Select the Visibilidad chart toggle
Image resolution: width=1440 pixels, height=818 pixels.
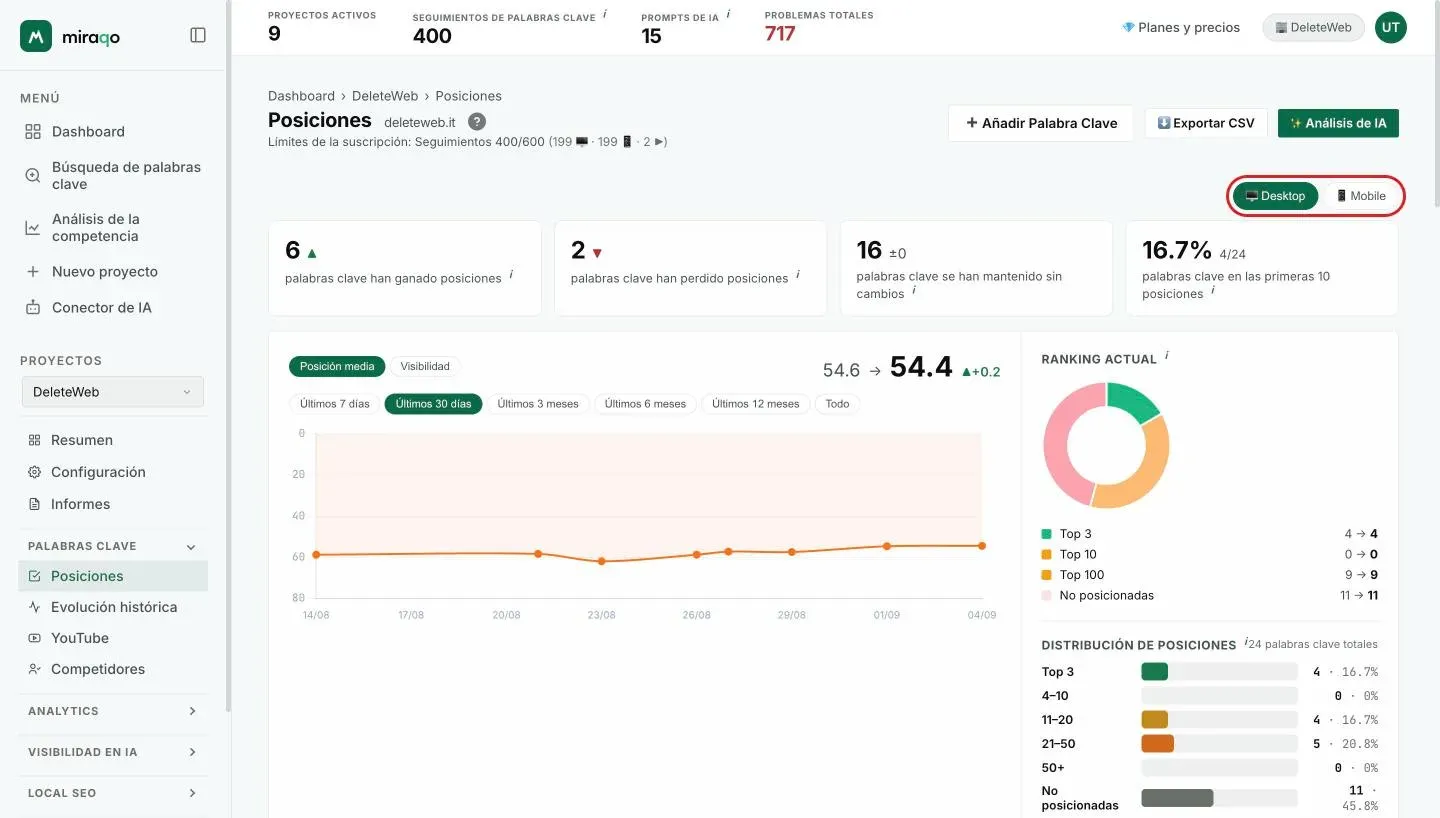[425, 366]
